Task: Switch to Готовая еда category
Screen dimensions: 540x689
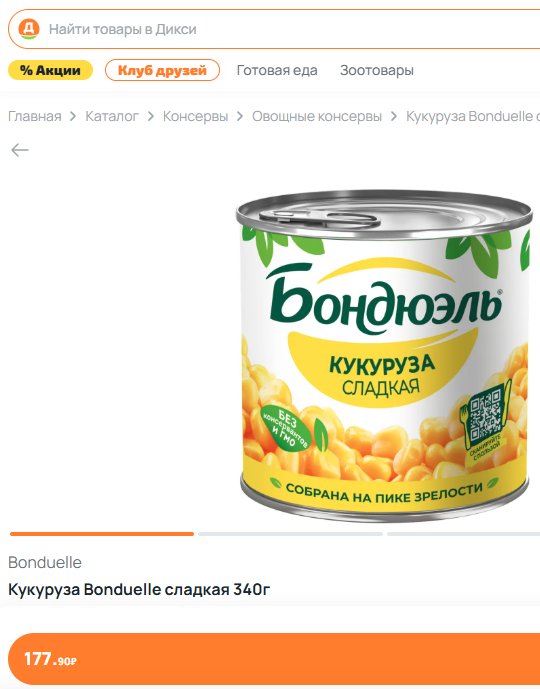Action: (x=277, y=70)
